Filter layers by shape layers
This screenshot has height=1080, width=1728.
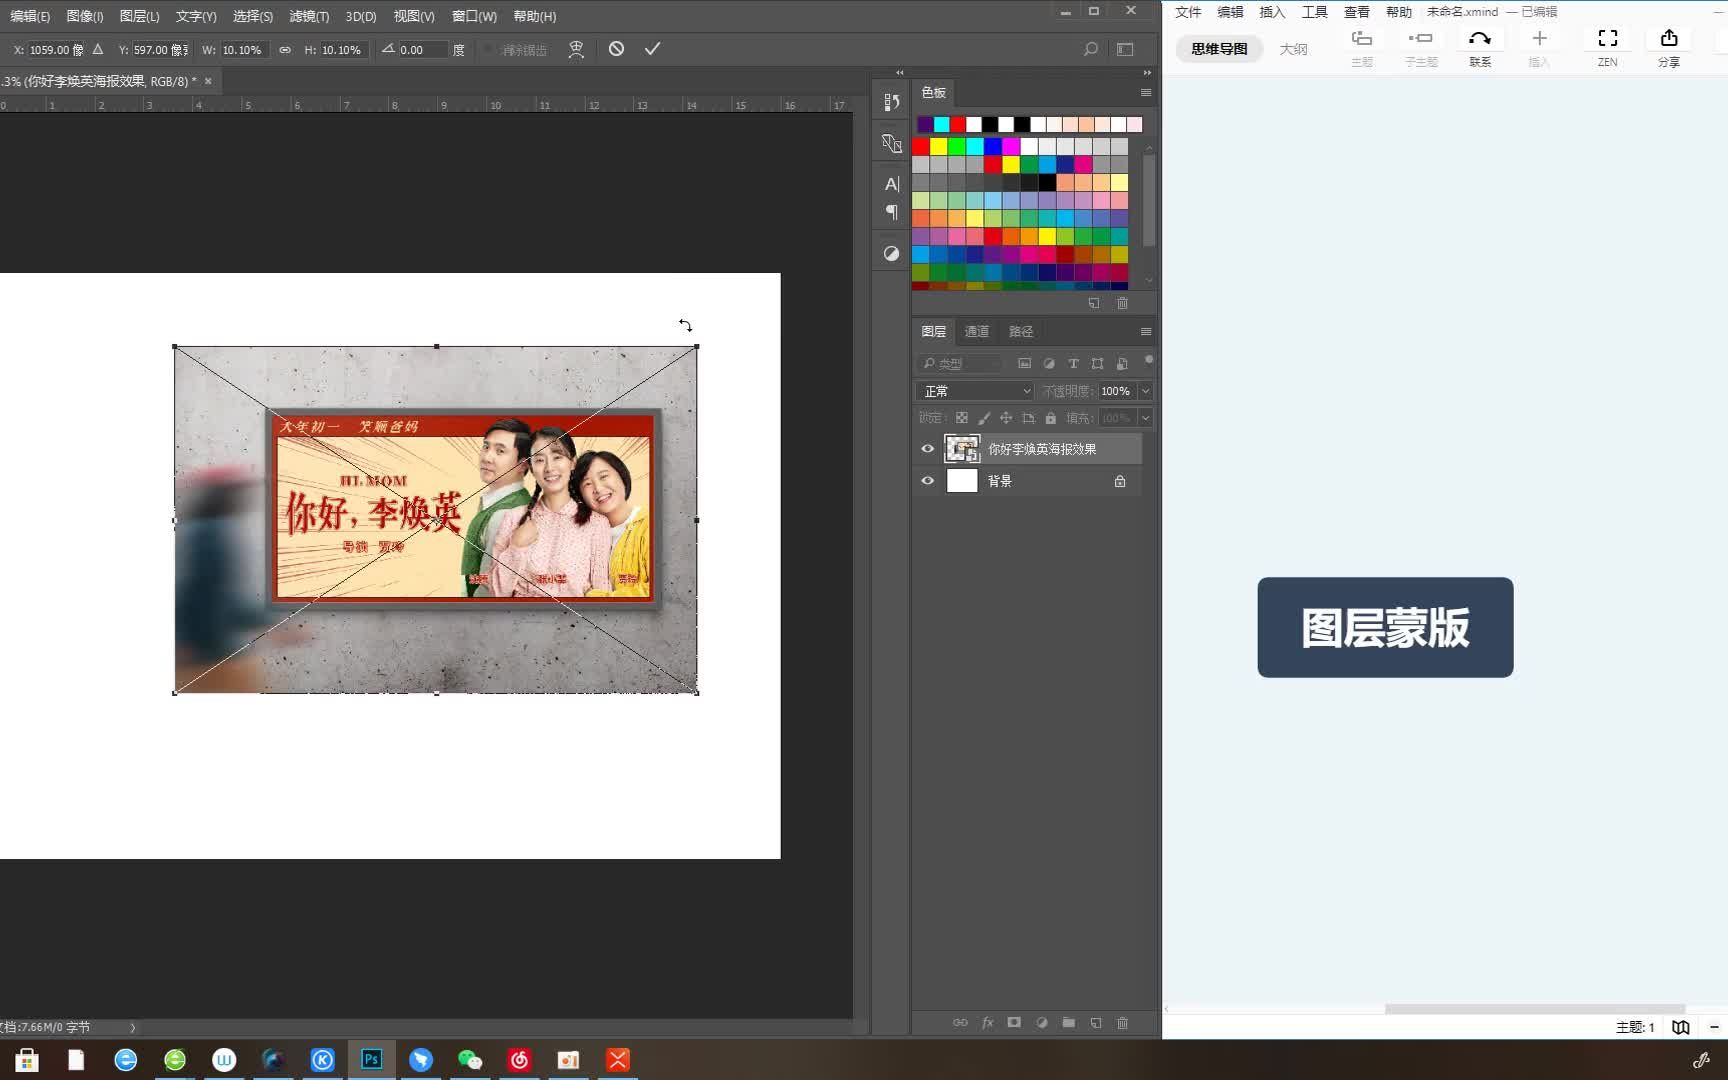click(1097, 363)
